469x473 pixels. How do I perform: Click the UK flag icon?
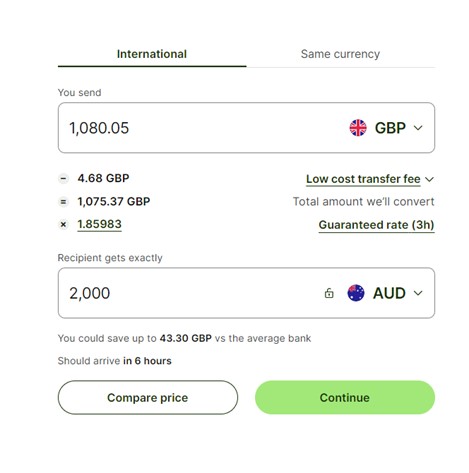358,128
